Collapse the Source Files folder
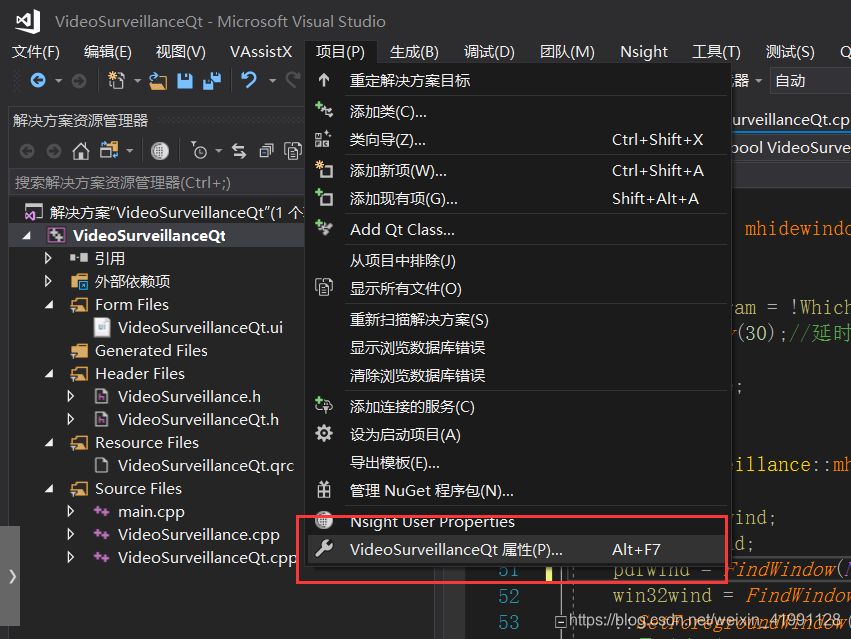The width and height of the screenshot is (851, 639). pyautogui.click(x=49, y=489)
